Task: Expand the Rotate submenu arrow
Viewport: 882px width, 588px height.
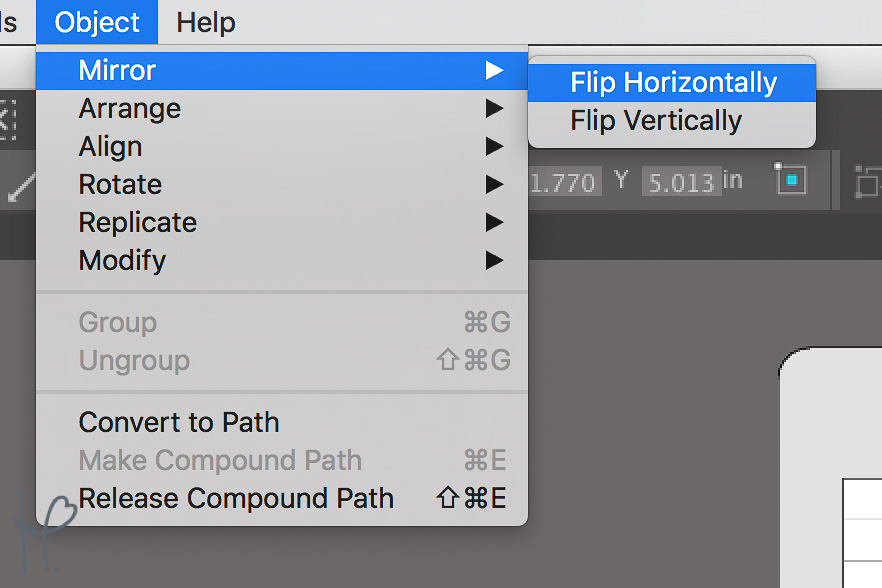Action: point(494,184)
